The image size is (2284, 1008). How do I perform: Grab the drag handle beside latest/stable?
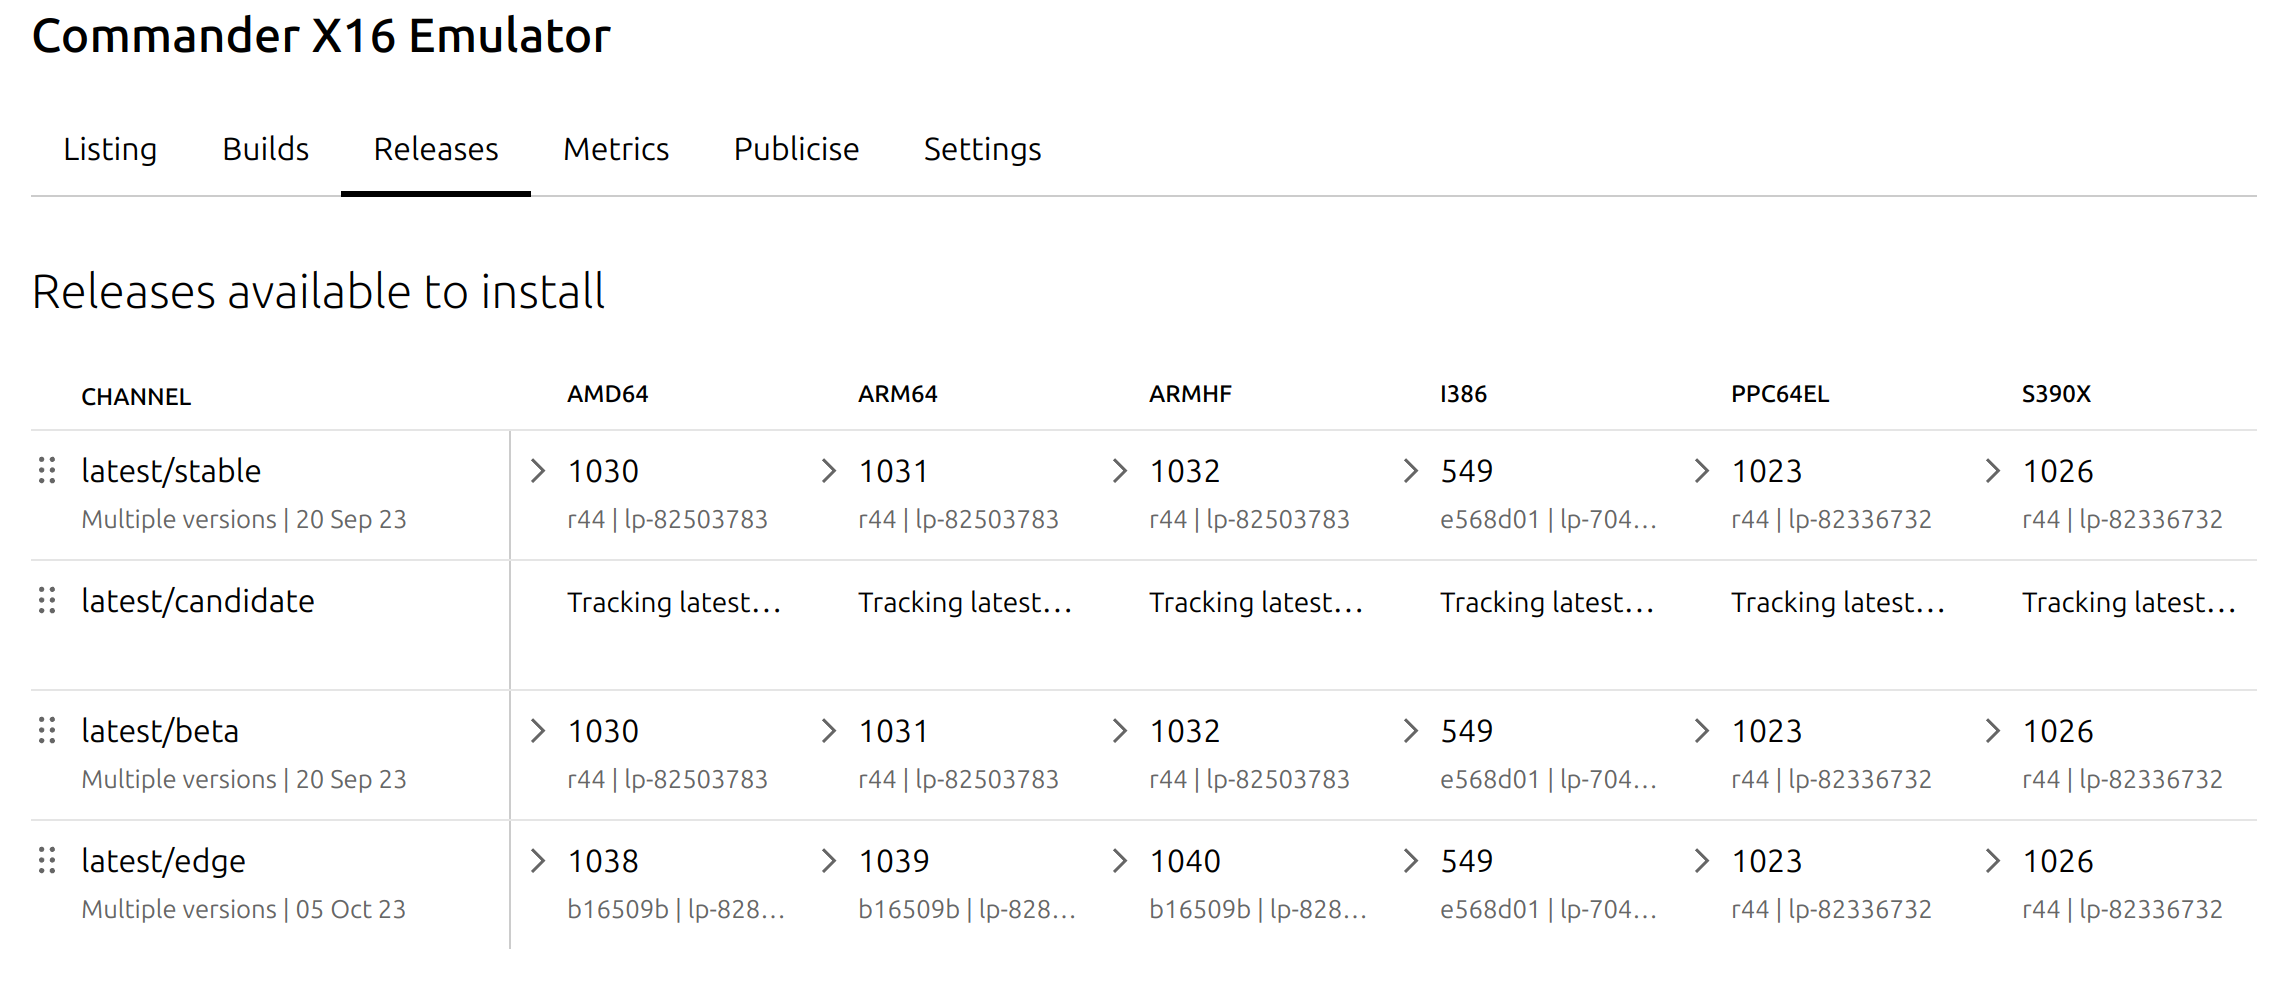pyautogui.click(x=46, y=471)
